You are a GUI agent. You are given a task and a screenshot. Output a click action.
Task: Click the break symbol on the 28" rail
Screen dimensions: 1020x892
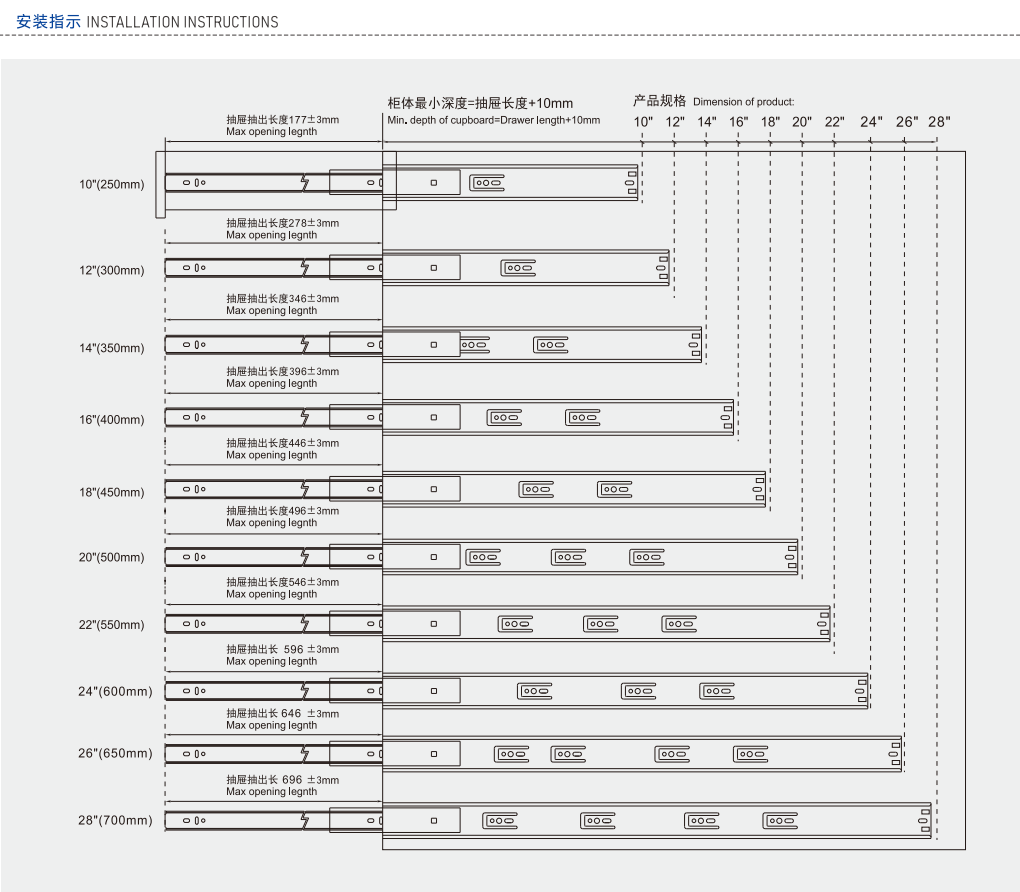pos(305,820)
